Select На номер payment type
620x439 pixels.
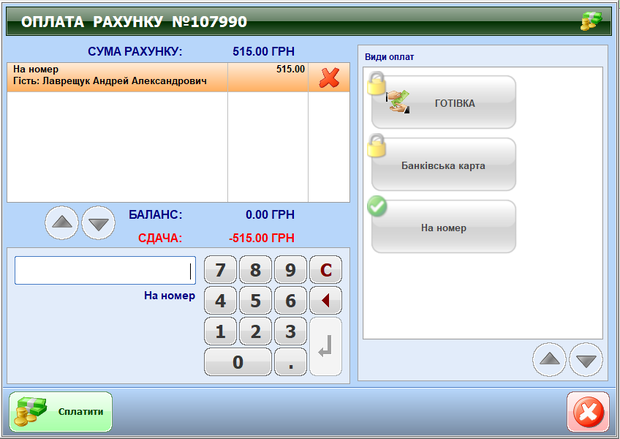point(443,227)
